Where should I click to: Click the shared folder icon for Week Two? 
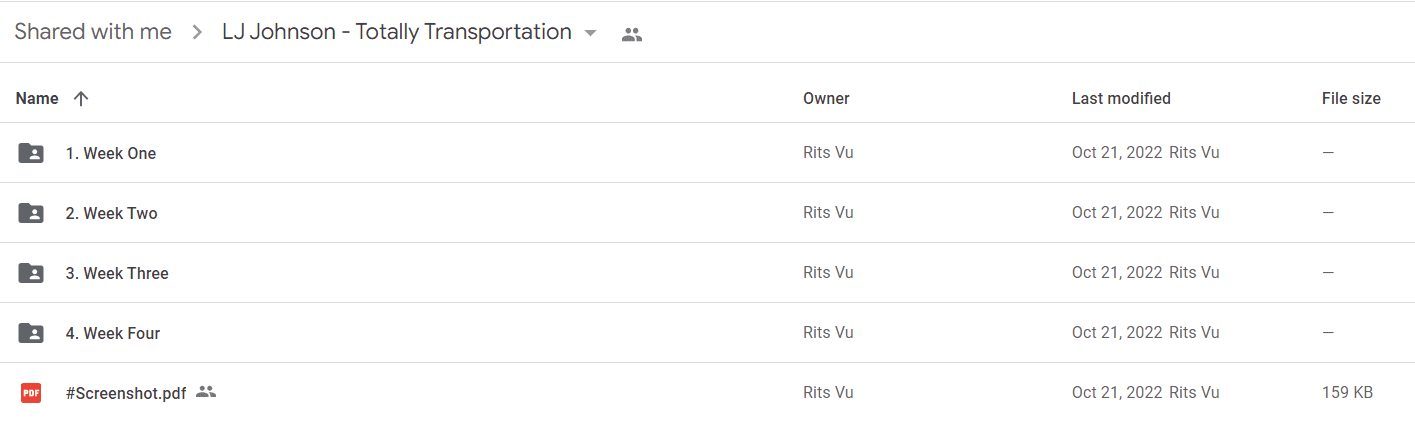click(31, 213)
